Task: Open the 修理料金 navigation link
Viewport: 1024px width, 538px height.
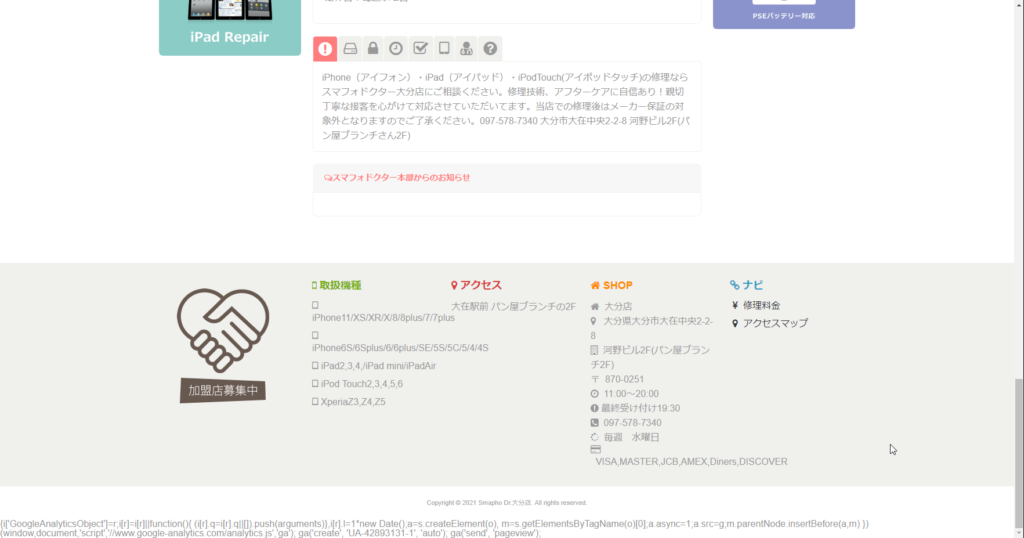Action: pyautogui.click(x=761, y=306)
